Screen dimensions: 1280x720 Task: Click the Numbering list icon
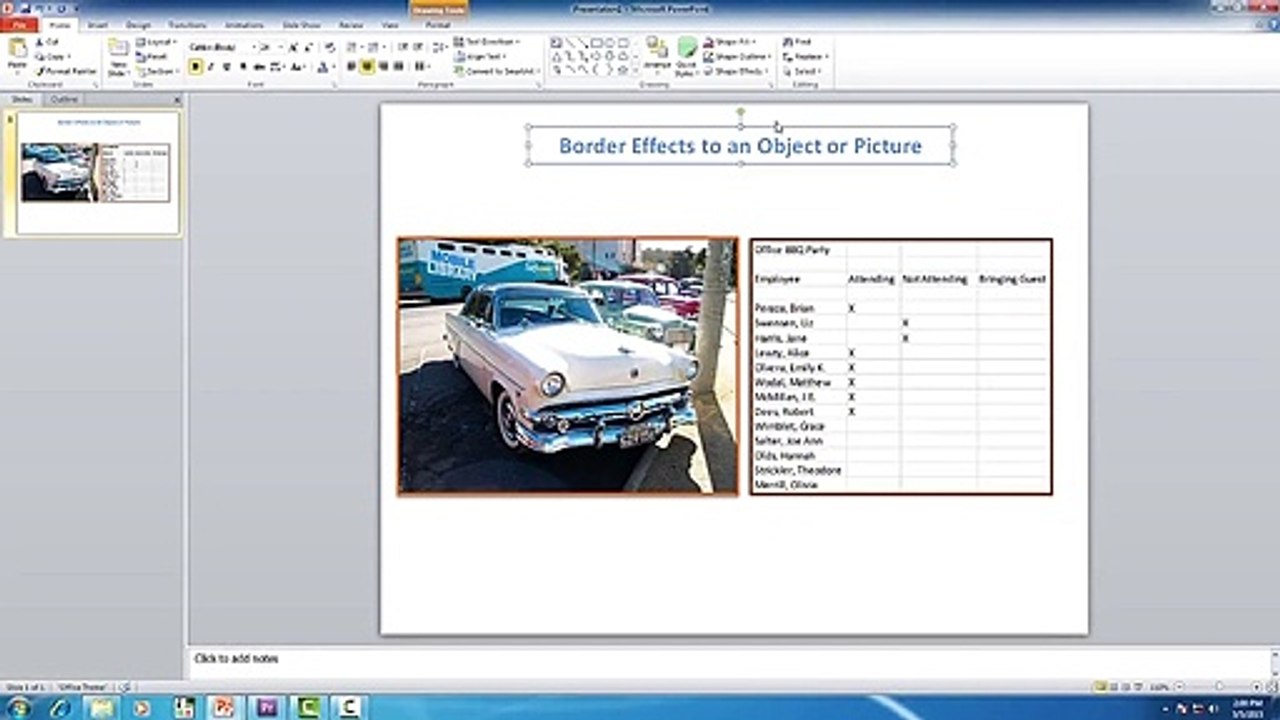376,47
